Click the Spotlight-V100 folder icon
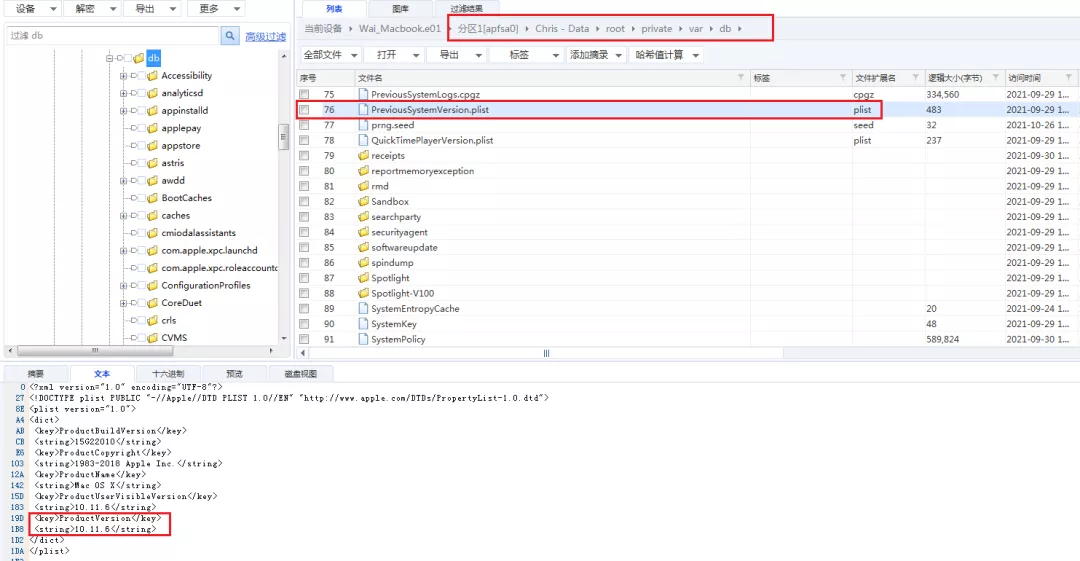Image resolution: width=1080 pixels, height=561 pixels. (364, 293)
